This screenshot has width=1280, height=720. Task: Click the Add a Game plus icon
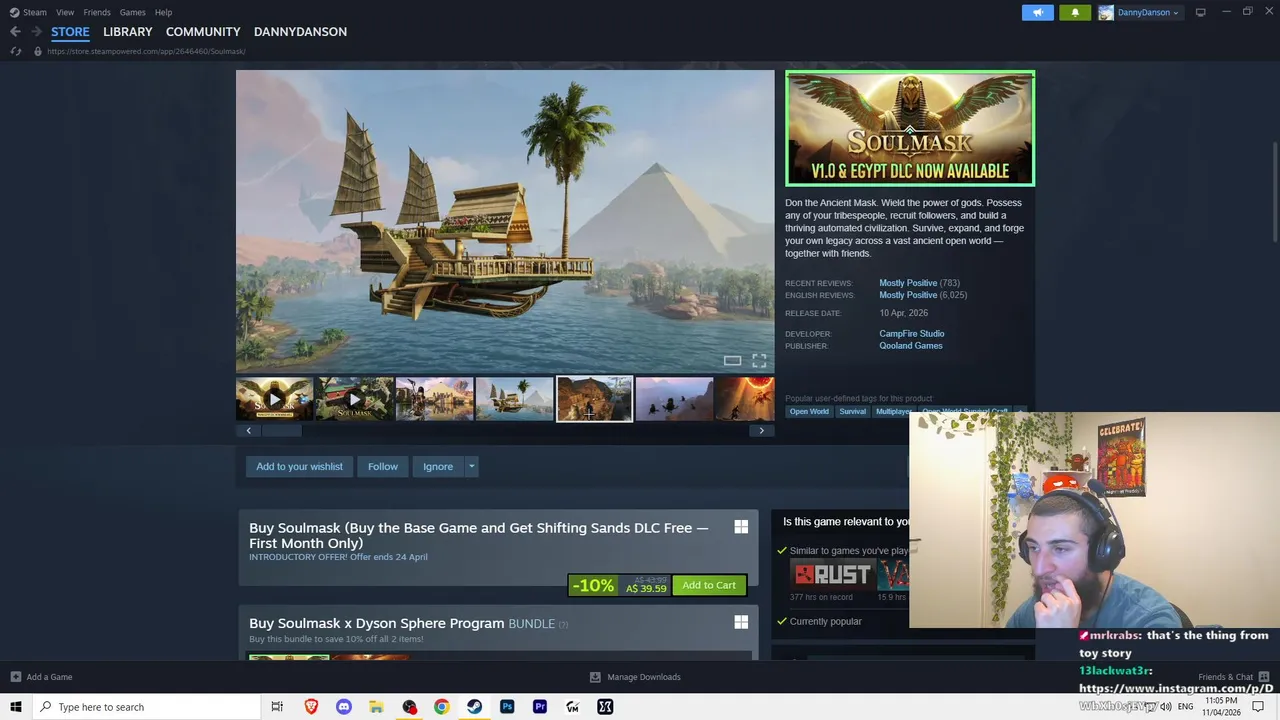(16, 677)
